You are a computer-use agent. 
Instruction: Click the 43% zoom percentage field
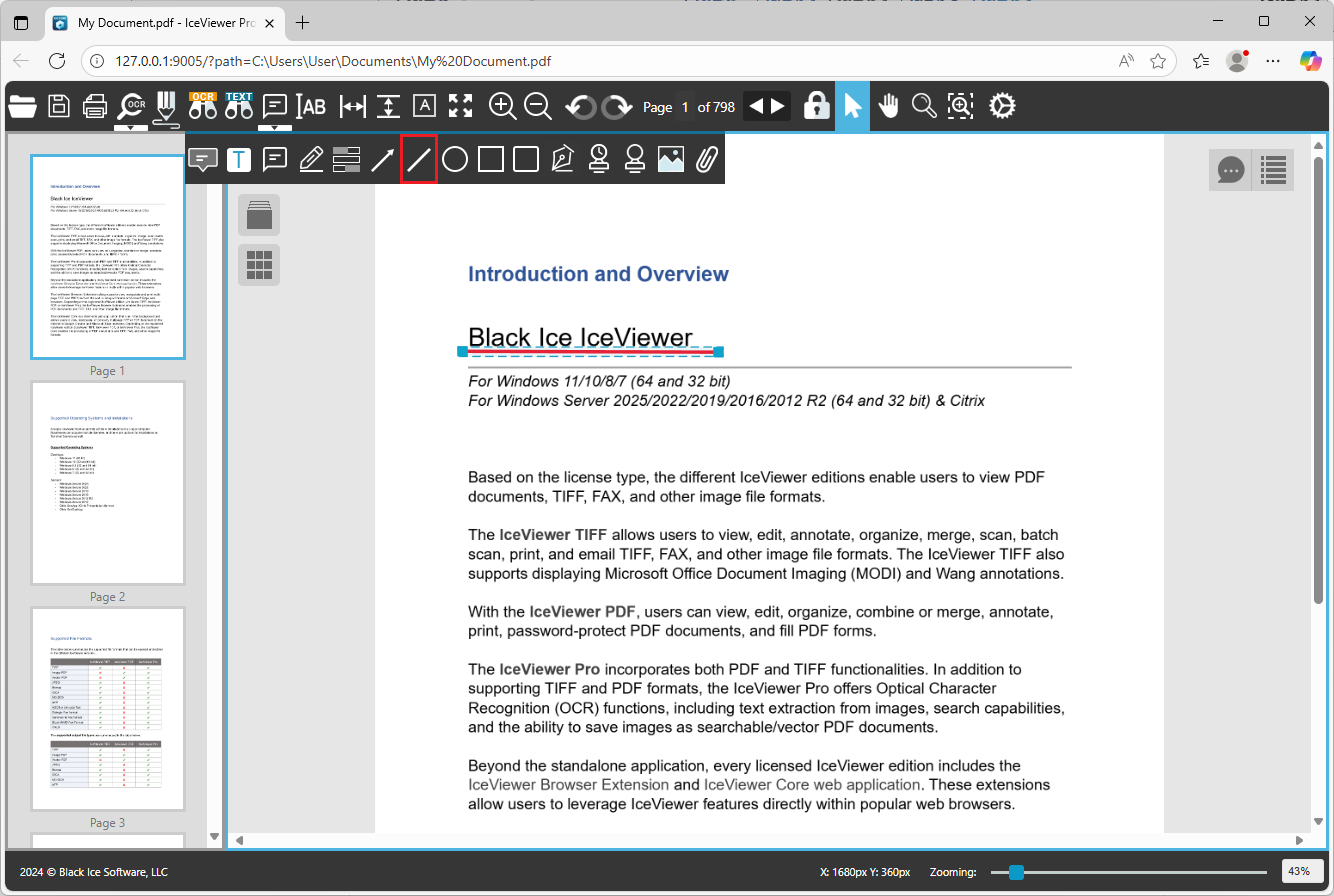click(1300, 871)
